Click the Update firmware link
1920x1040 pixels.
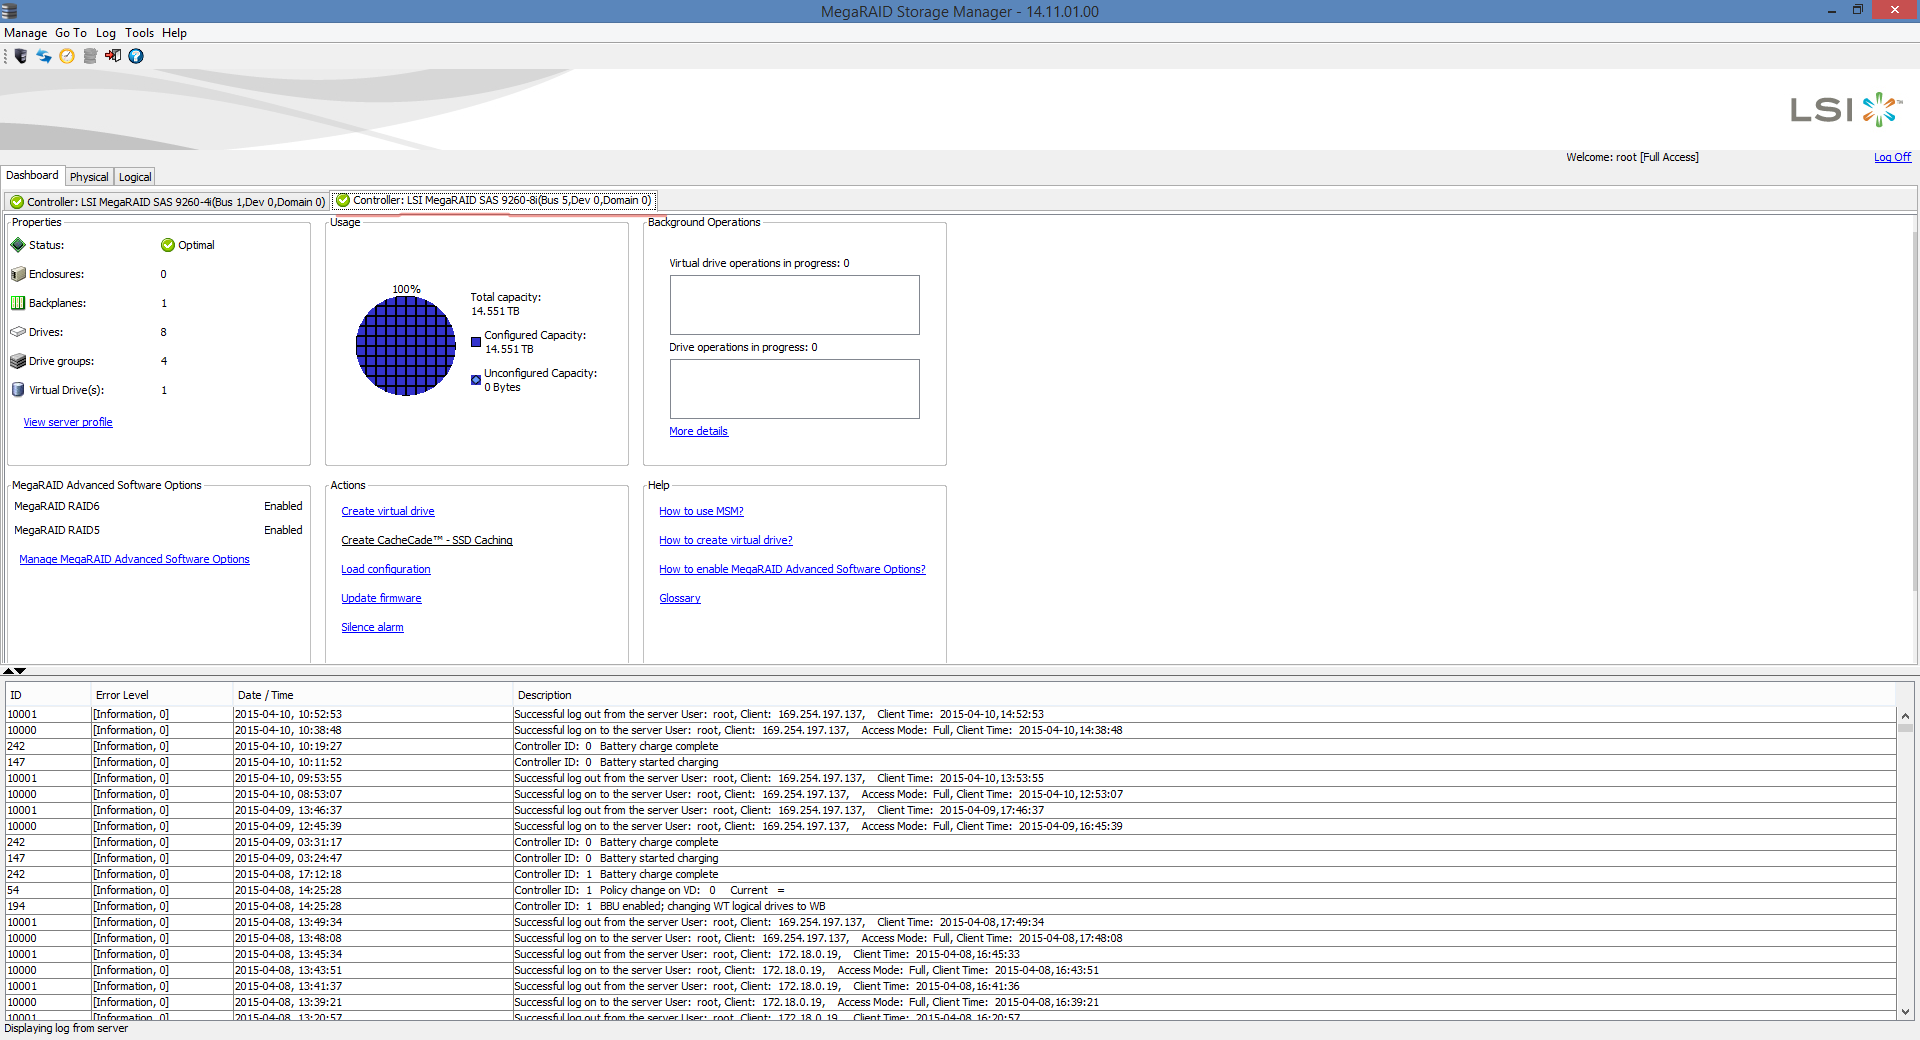click(381, 598)
